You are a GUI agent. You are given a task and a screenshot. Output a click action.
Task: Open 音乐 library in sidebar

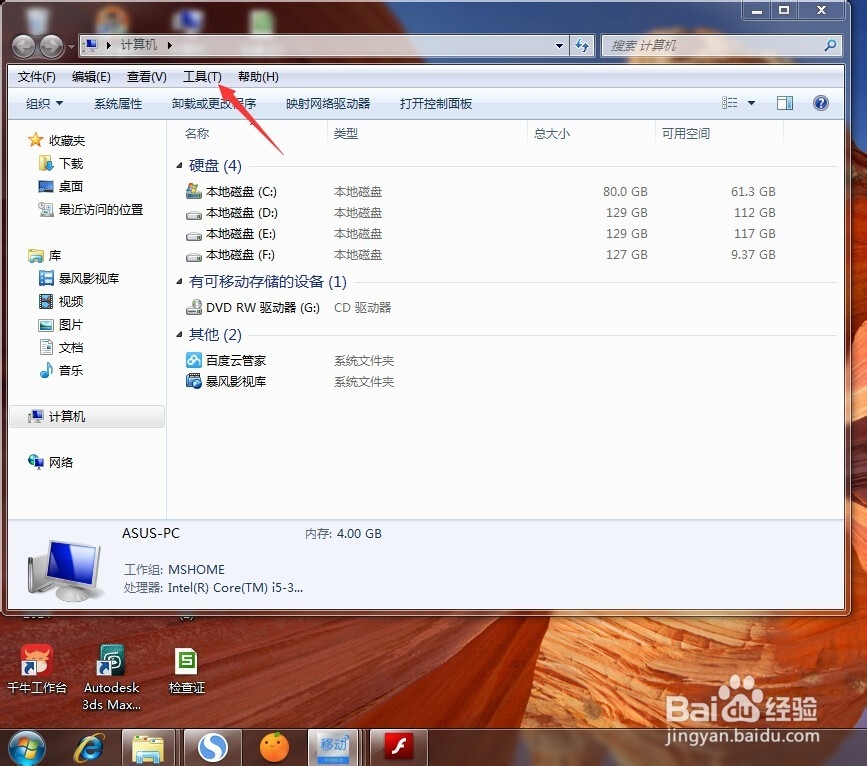pyautogui.click(x=61, y=370)
